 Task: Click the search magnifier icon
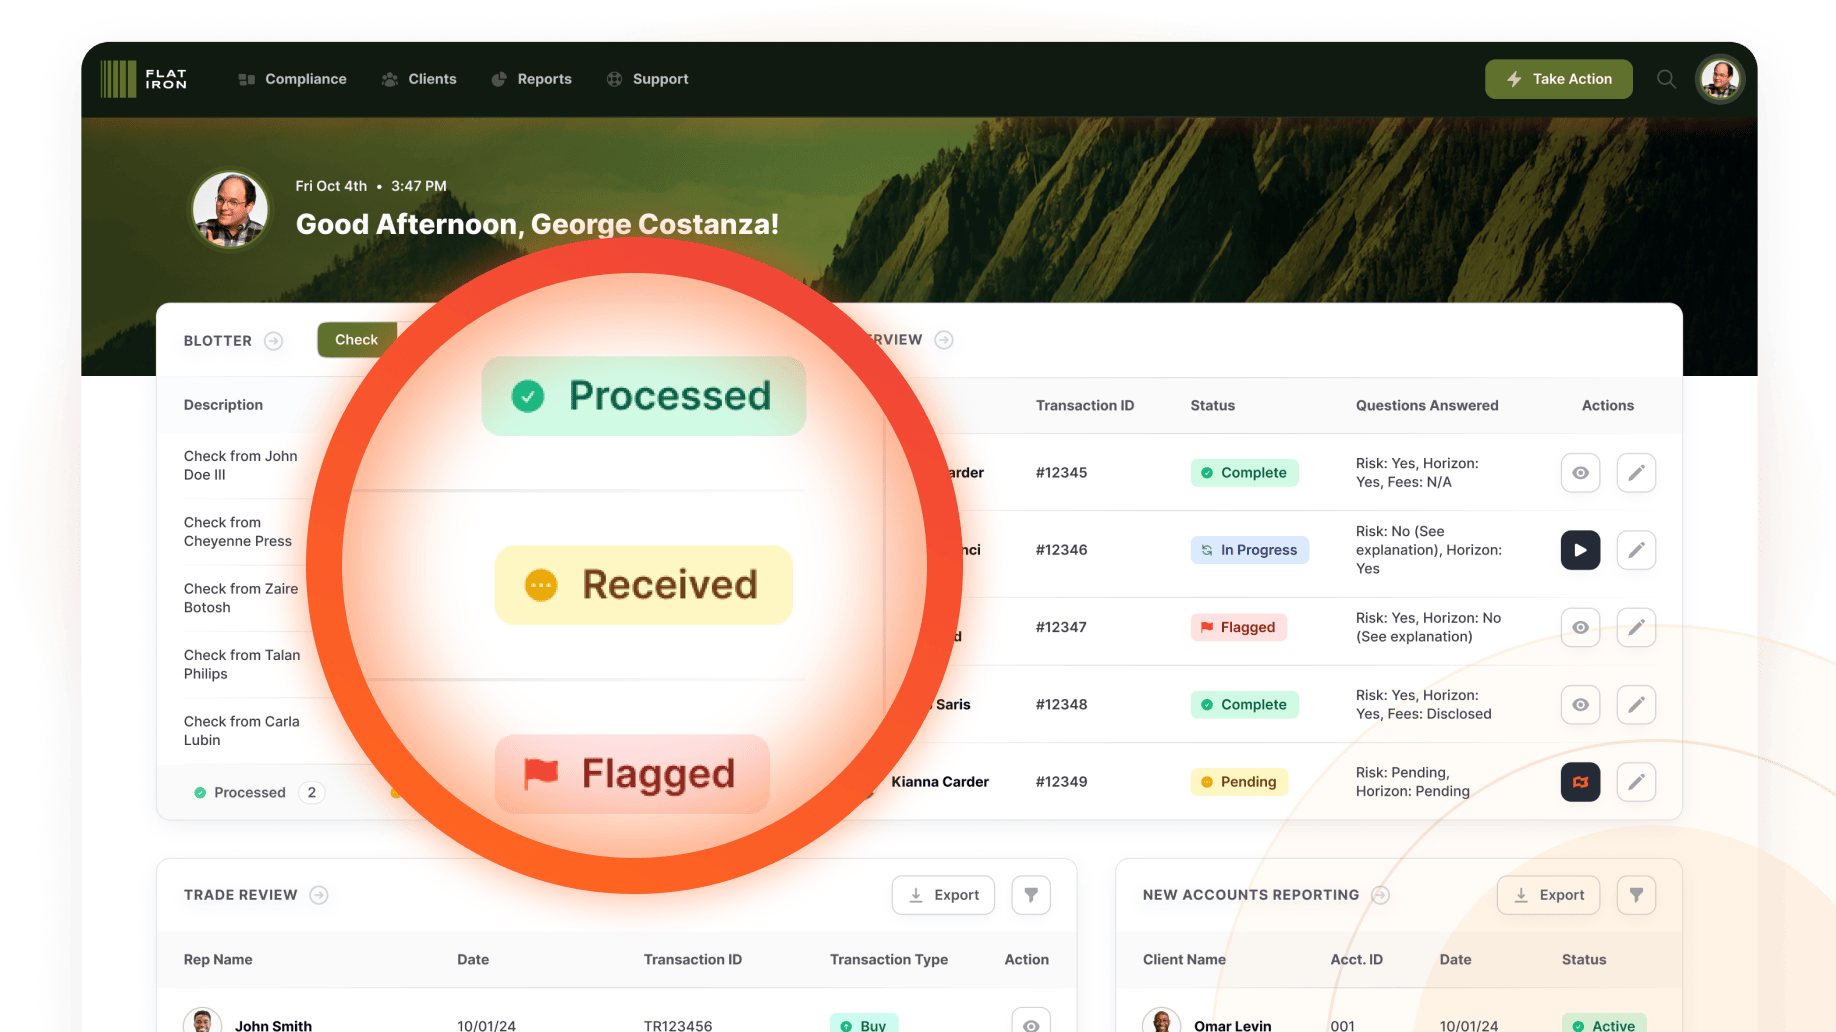1665,79
